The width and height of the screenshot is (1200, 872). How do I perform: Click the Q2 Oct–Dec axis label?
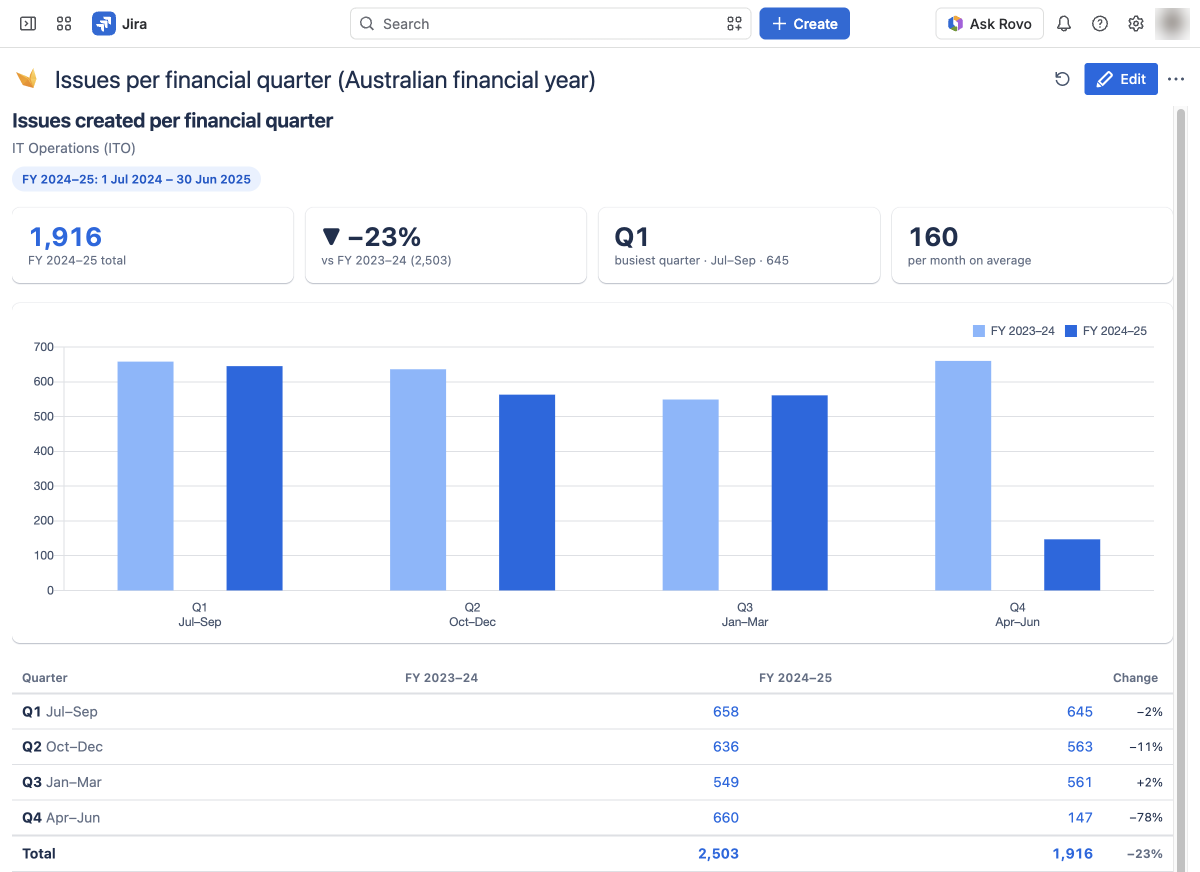pos(472,615)
